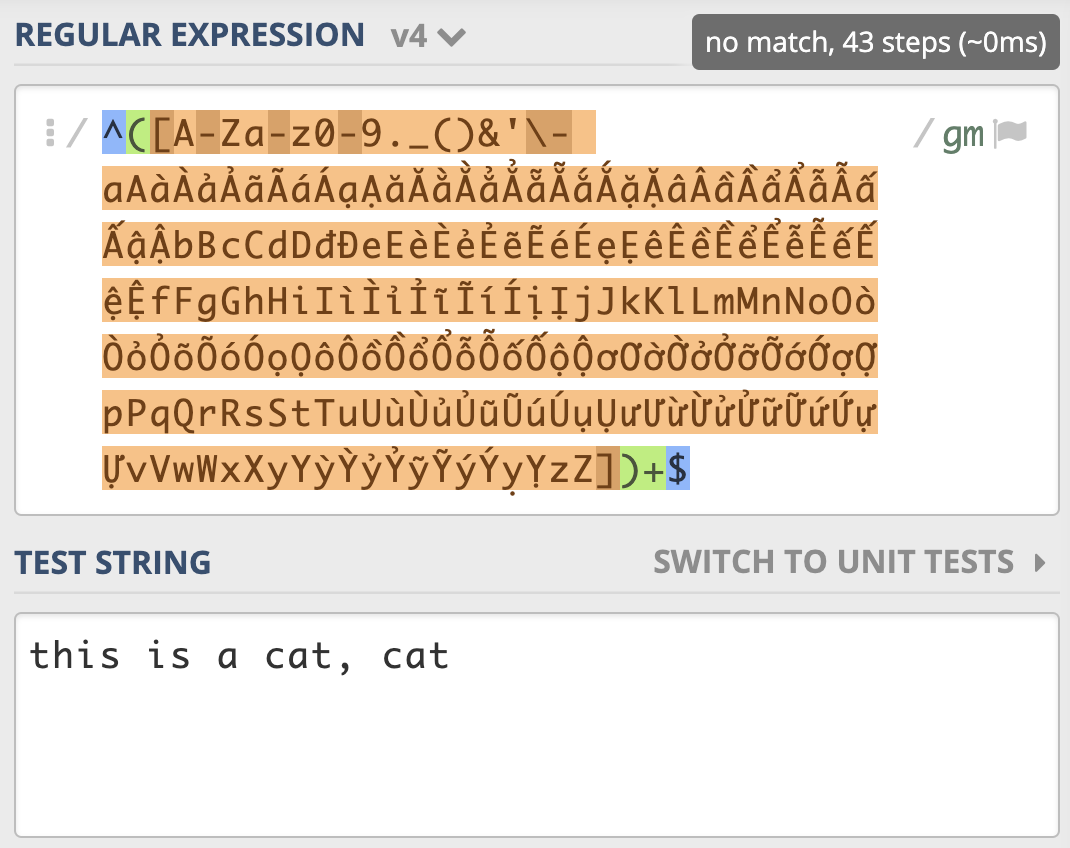
Task: Click the v4 version chevron arrow
Action: pos(451,37)
